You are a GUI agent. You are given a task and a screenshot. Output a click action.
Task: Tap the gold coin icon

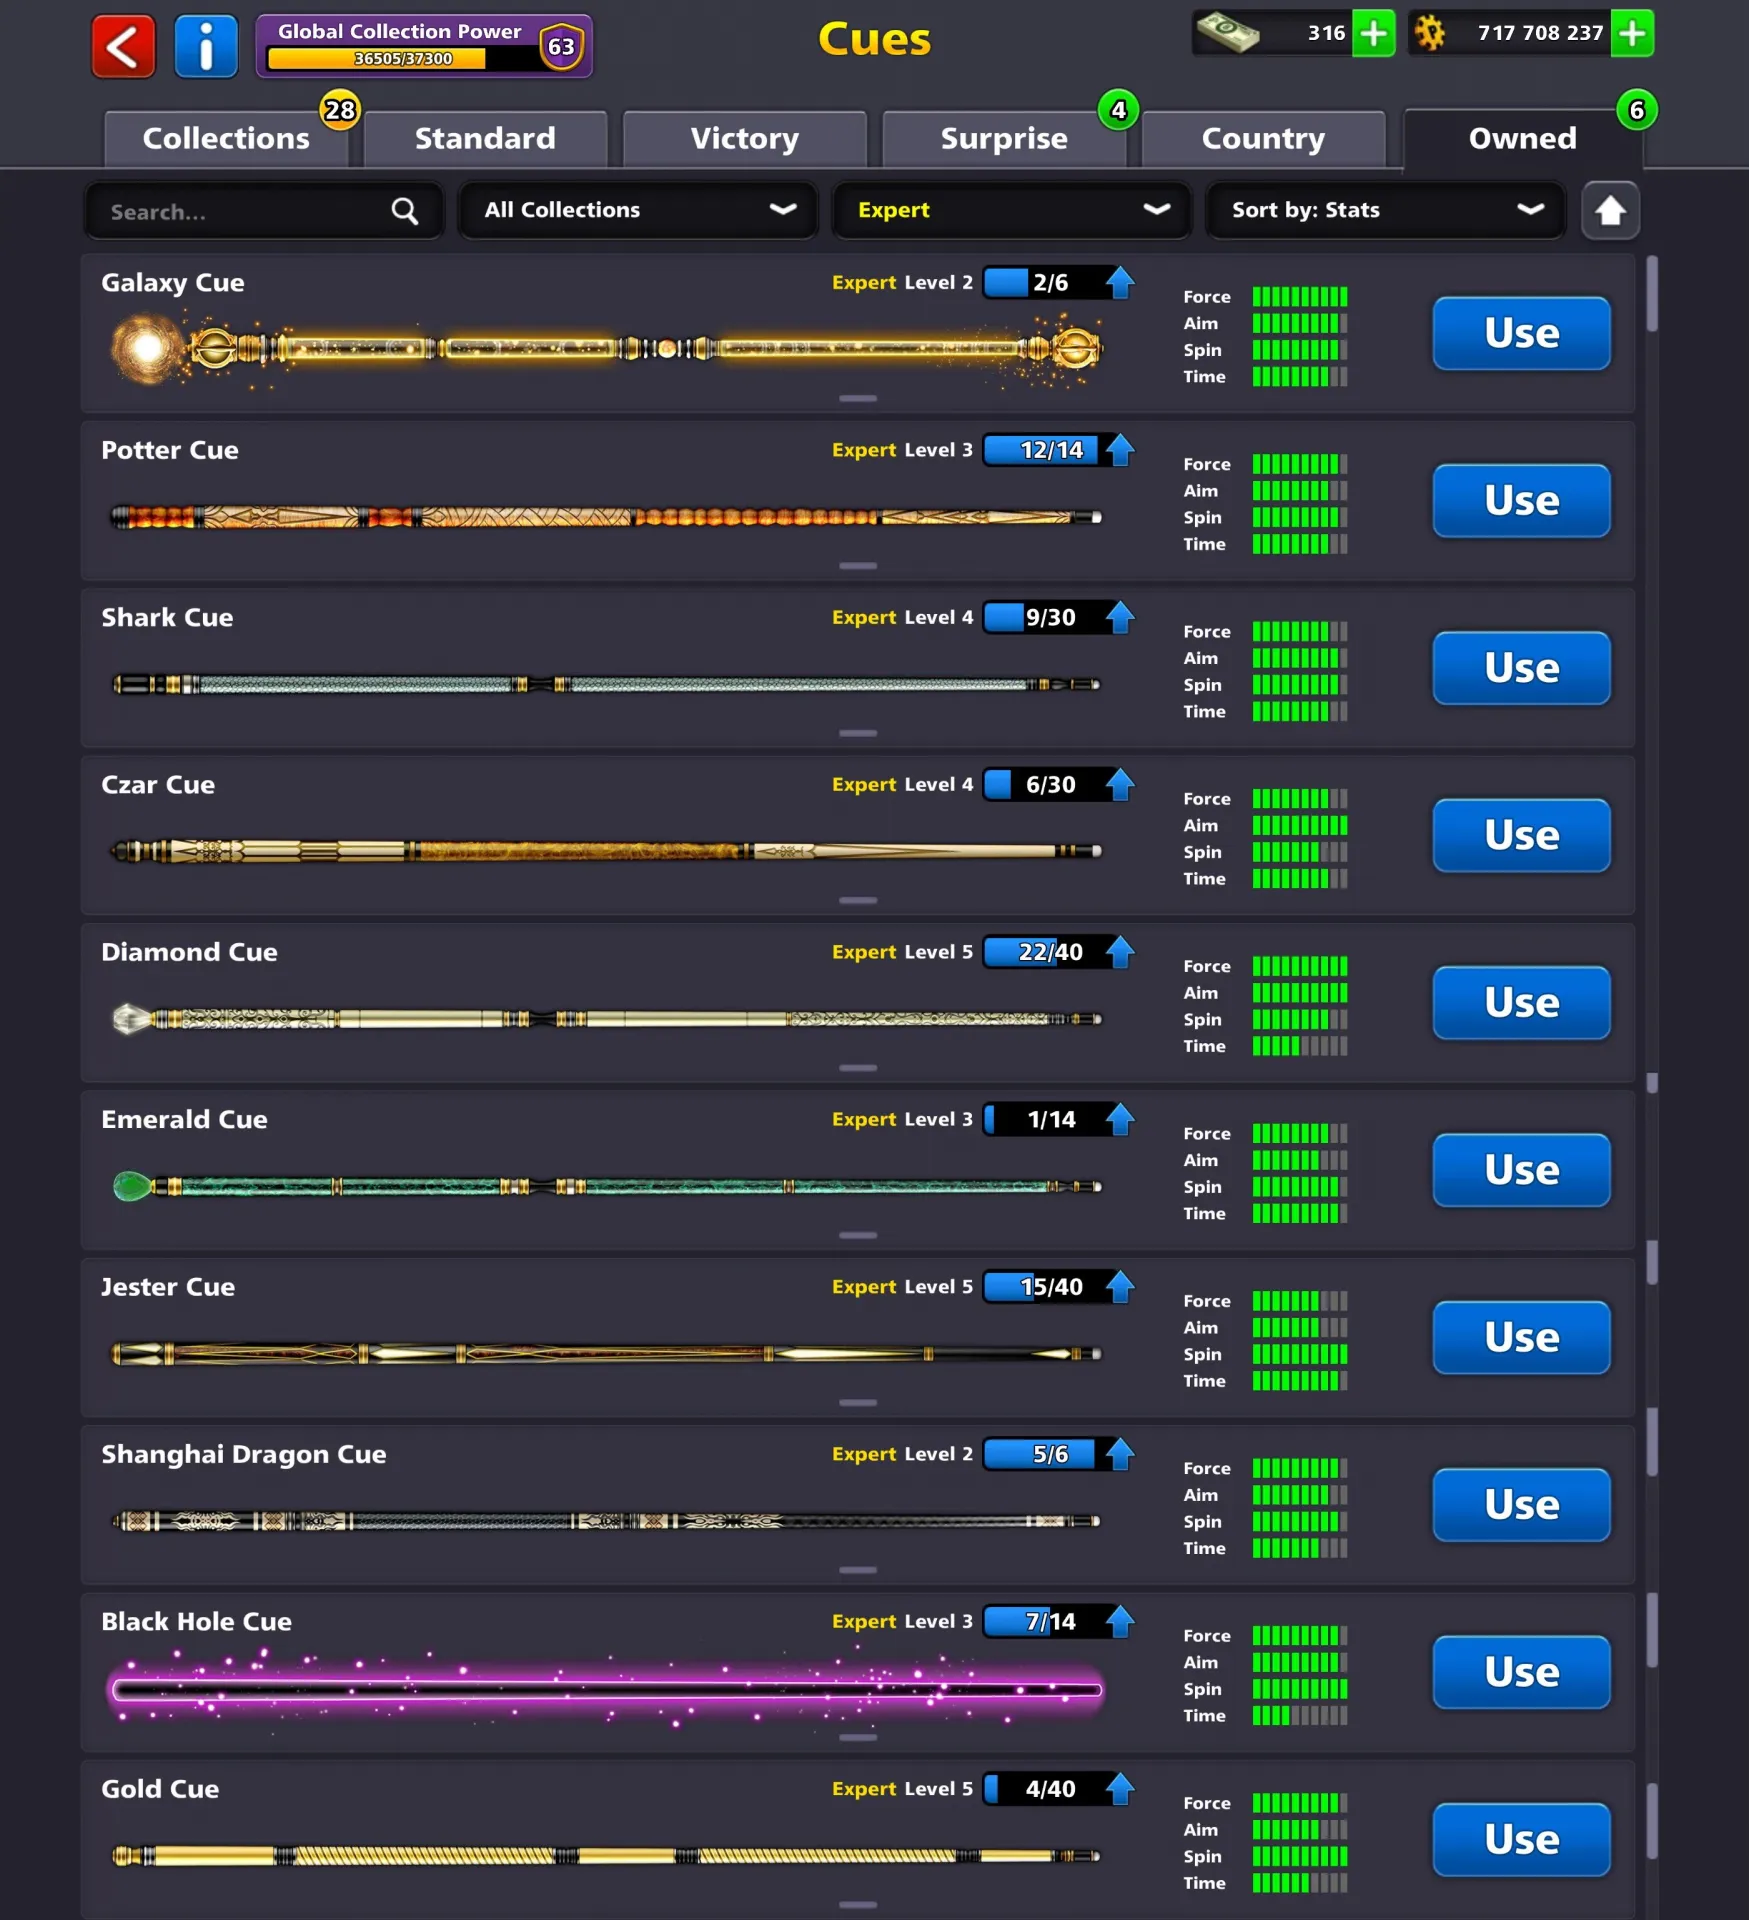pos(1431,33)
